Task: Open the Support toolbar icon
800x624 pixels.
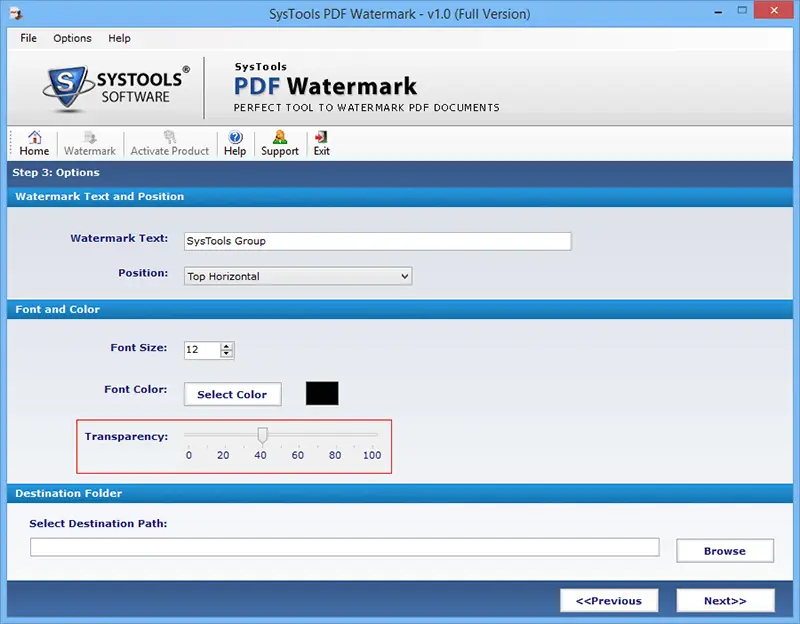Action: 280,143
